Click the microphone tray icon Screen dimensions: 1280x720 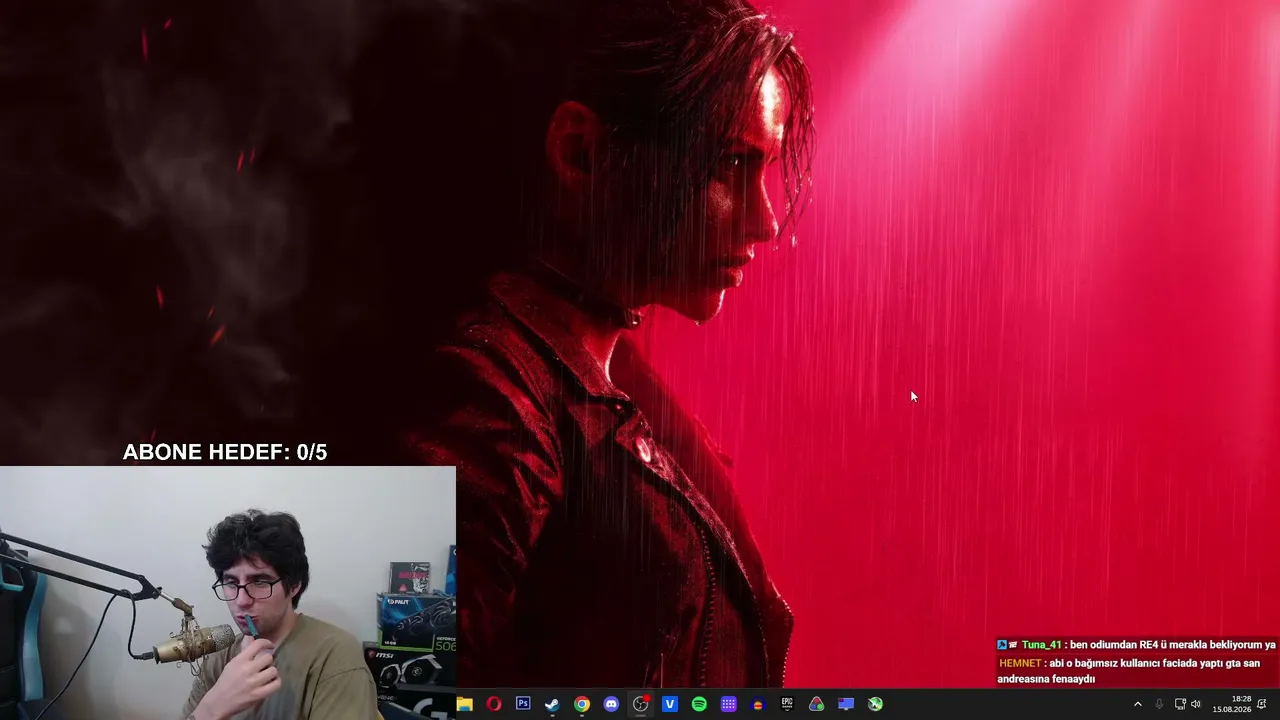click(x=1159, y=704)
